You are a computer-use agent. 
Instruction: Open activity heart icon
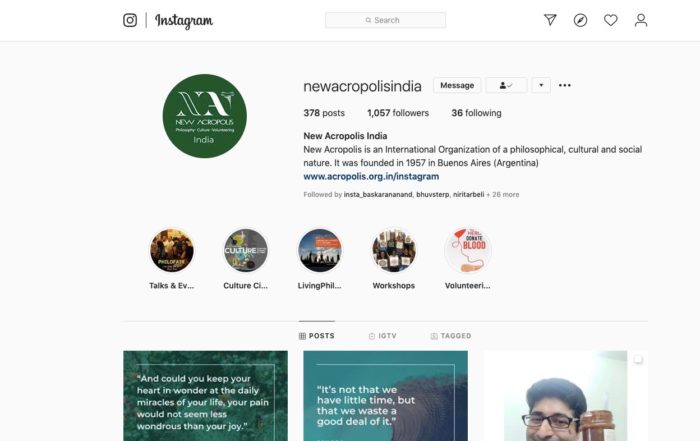[x=611, y=20]
